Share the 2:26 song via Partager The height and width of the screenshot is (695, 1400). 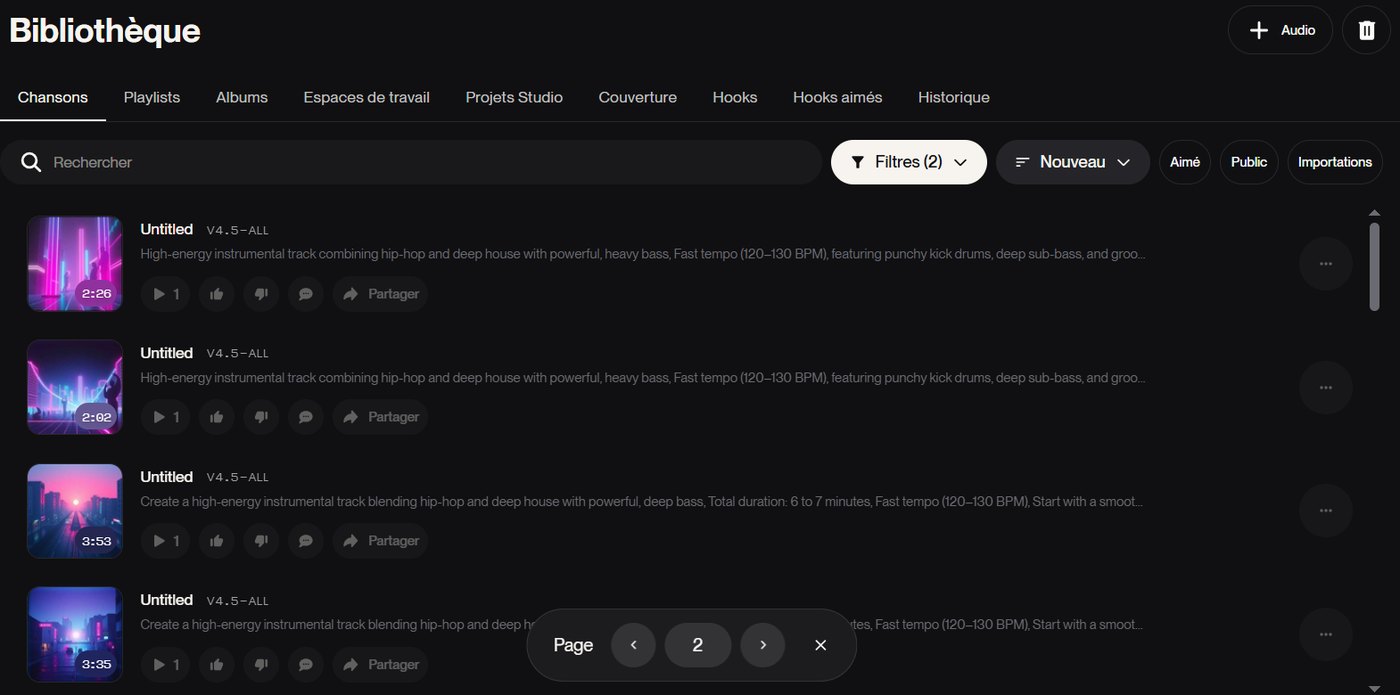point(380,294)
